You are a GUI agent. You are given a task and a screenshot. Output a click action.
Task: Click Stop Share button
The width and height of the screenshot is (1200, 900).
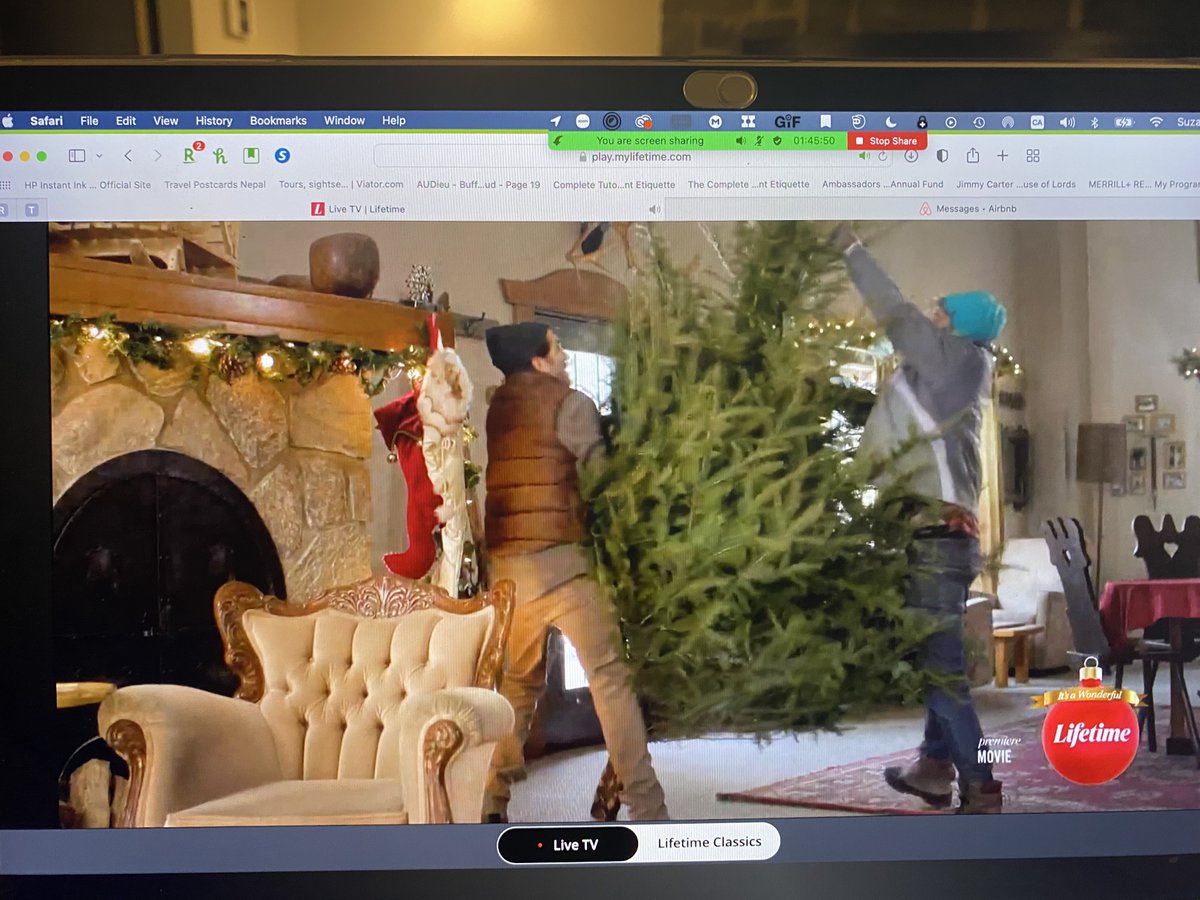(887, 141)
